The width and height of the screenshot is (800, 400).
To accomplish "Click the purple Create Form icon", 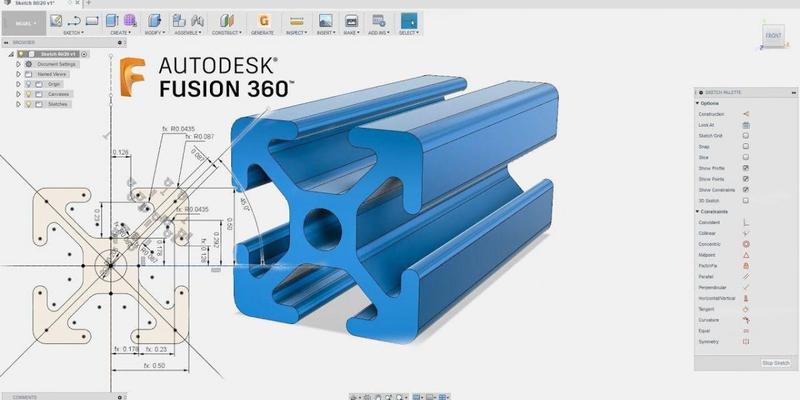I will [x=130, y=21].
